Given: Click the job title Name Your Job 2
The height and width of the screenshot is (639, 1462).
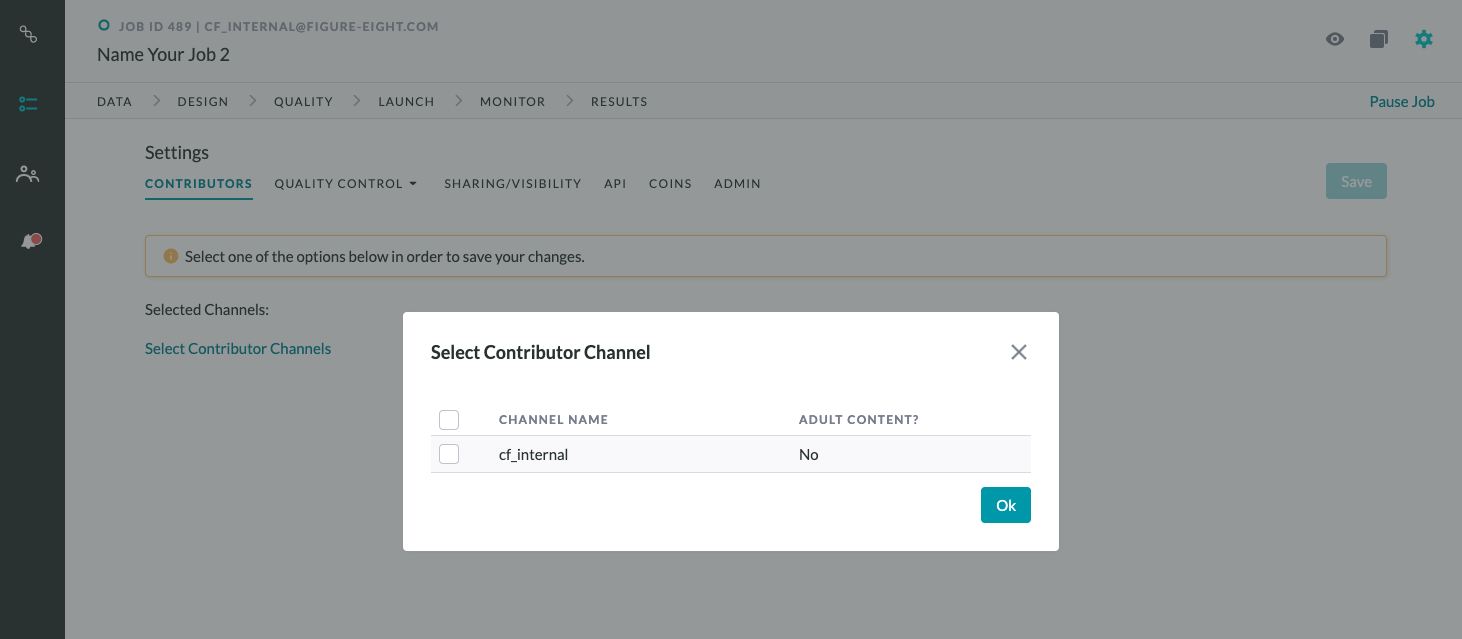Looking at the screenshot, I should [x=163, y=55].
